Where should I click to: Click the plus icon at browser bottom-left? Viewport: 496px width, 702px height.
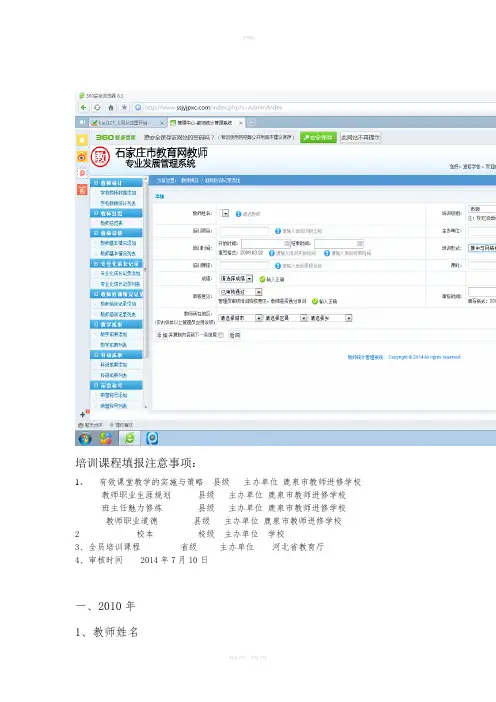(x=82, y=415)
